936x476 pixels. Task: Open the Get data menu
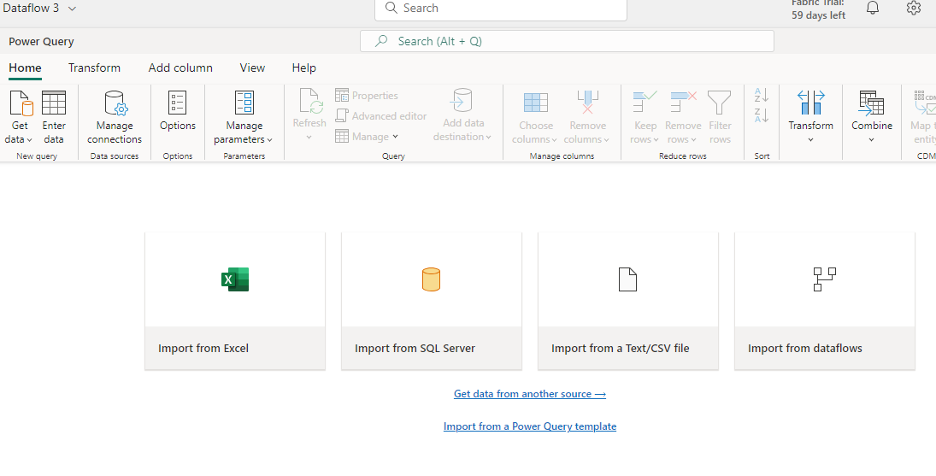(20, 118)
